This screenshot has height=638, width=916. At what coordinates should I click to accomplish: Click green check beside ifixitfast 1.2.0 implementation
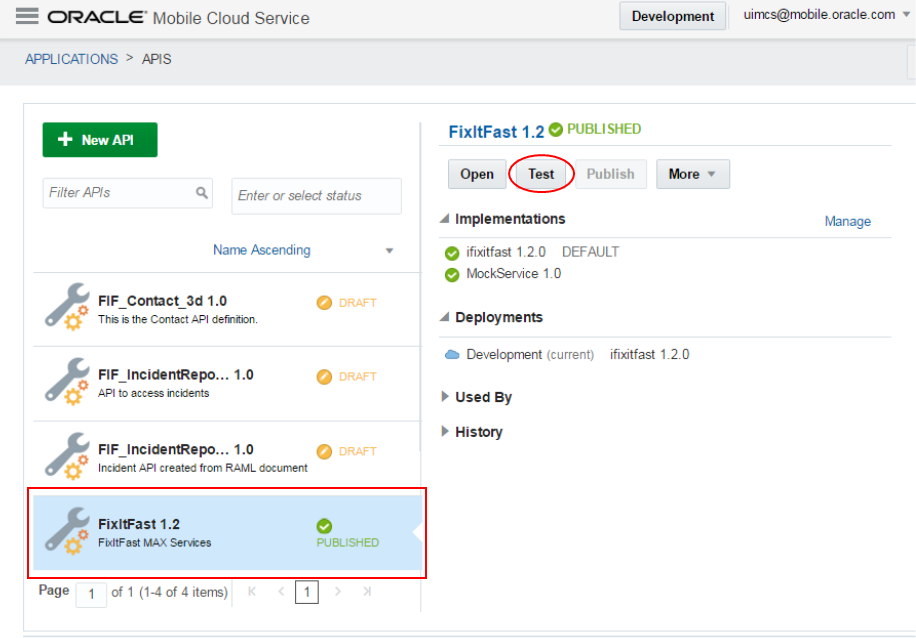(452, 253)
